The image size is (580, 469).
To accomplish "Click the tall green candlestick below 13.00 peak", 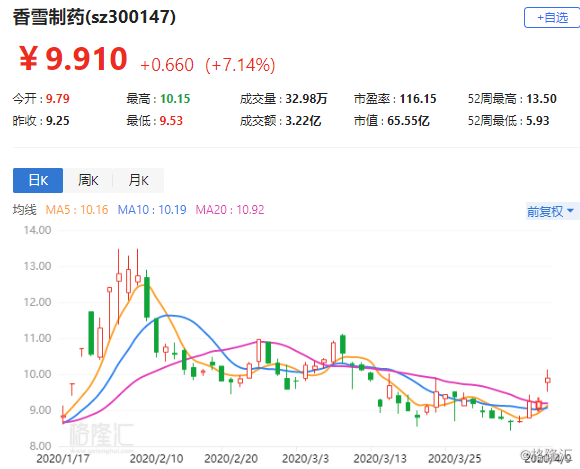I will [x=147, y=297].
